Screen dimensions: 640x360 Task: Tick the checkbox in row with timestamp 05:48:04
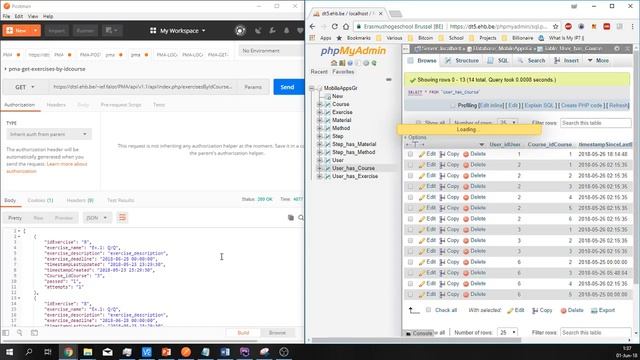pyautogui.click(x=410, y=273)
